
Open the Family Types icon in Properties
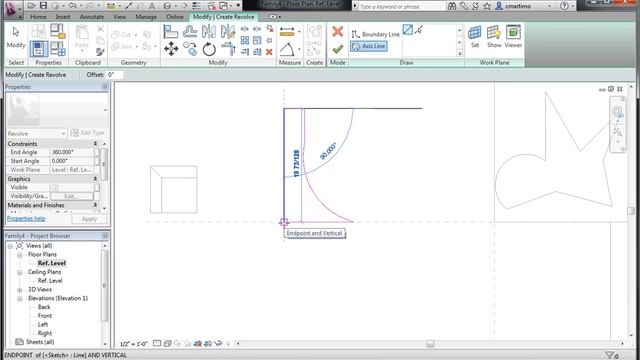point(58,49)
